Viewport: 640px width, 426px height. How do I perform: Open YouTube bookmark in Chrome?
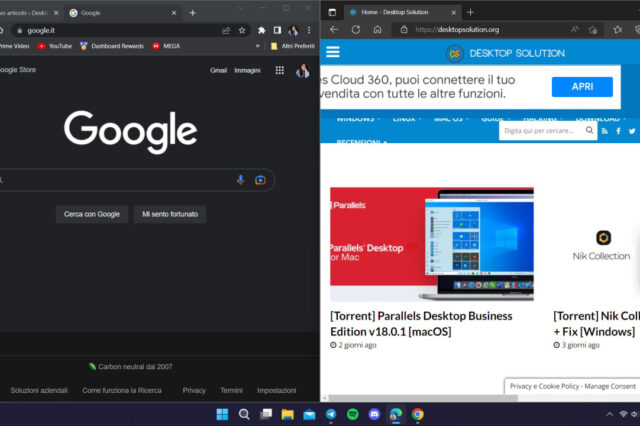55,46
